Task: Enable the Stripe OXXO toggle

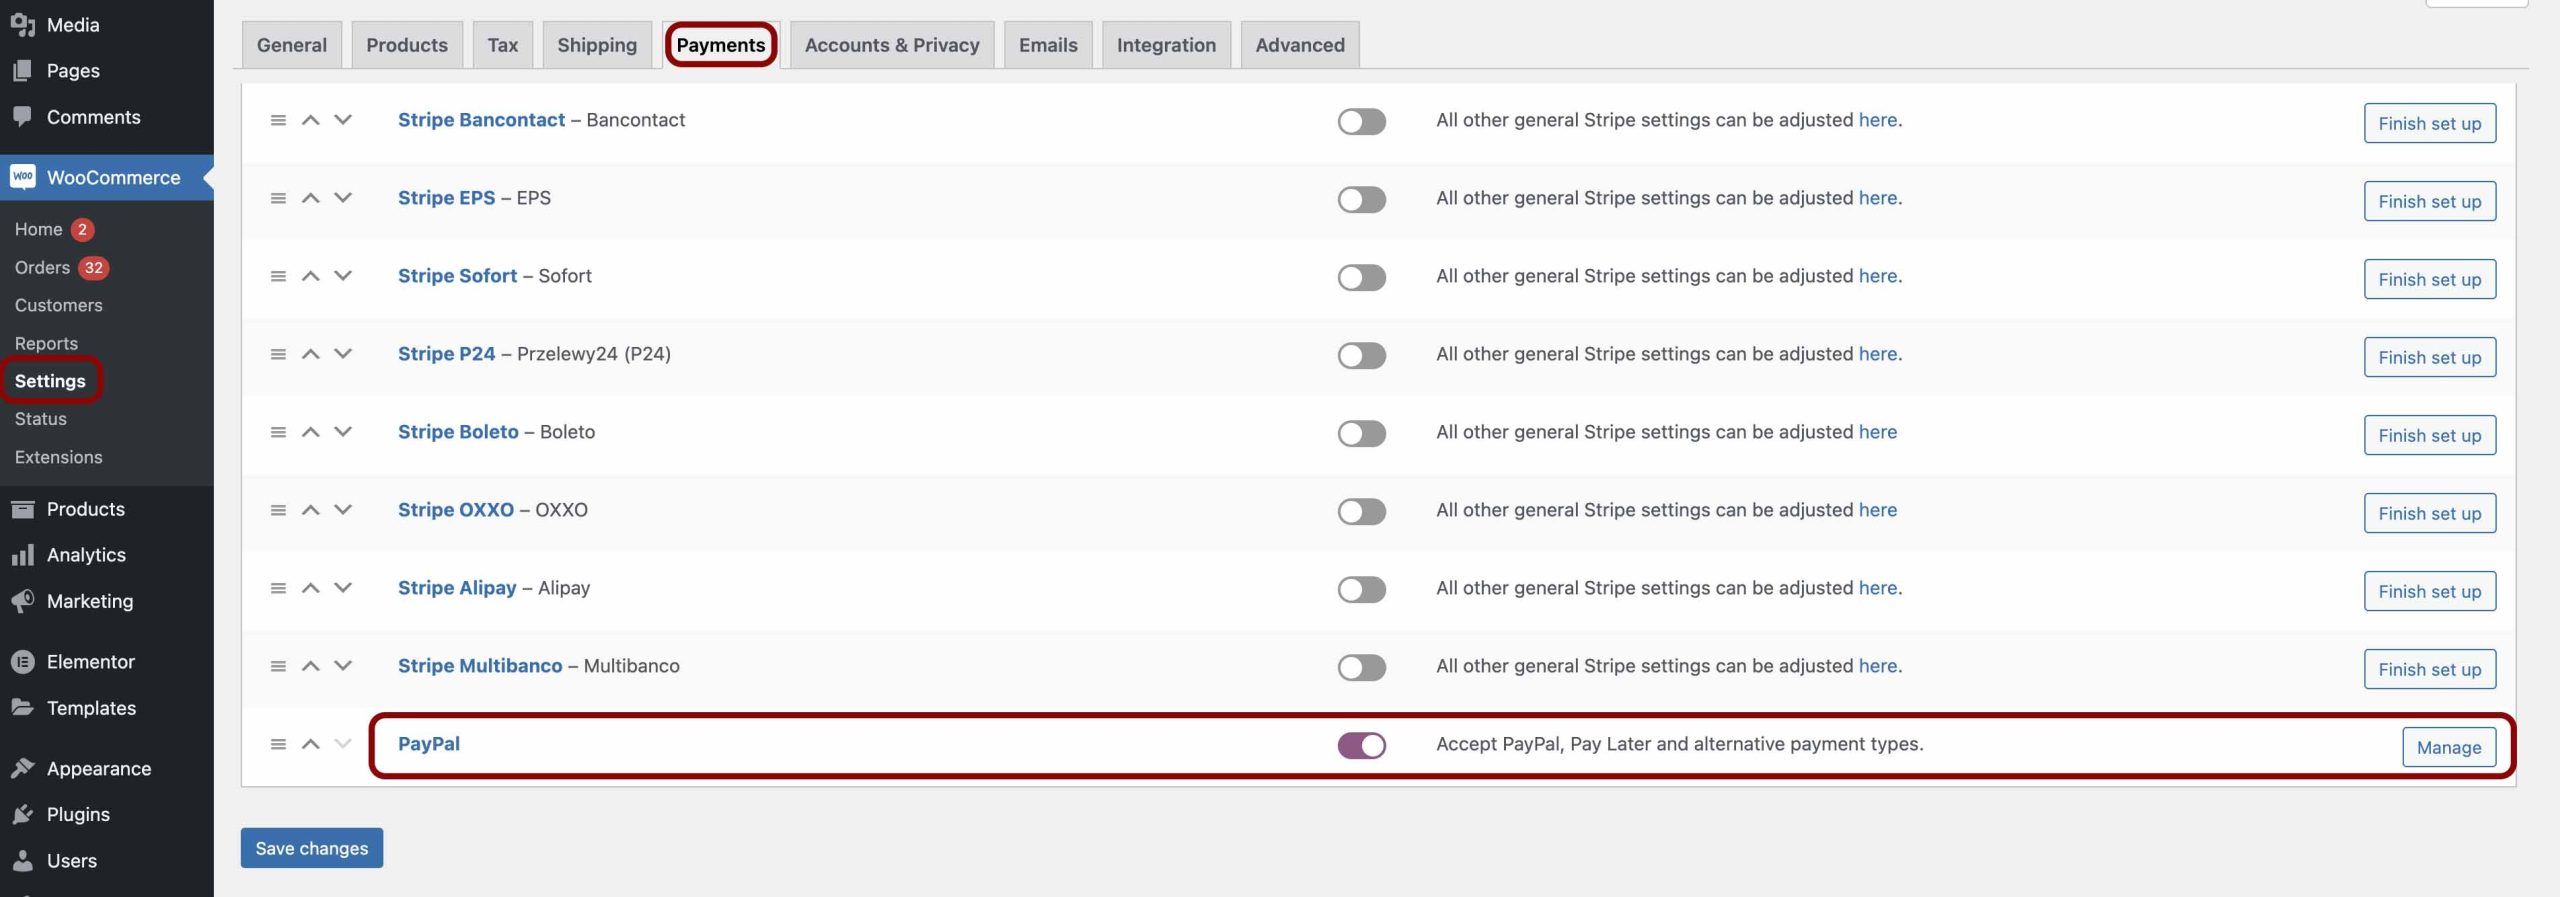Action: tap(1361, 512)
